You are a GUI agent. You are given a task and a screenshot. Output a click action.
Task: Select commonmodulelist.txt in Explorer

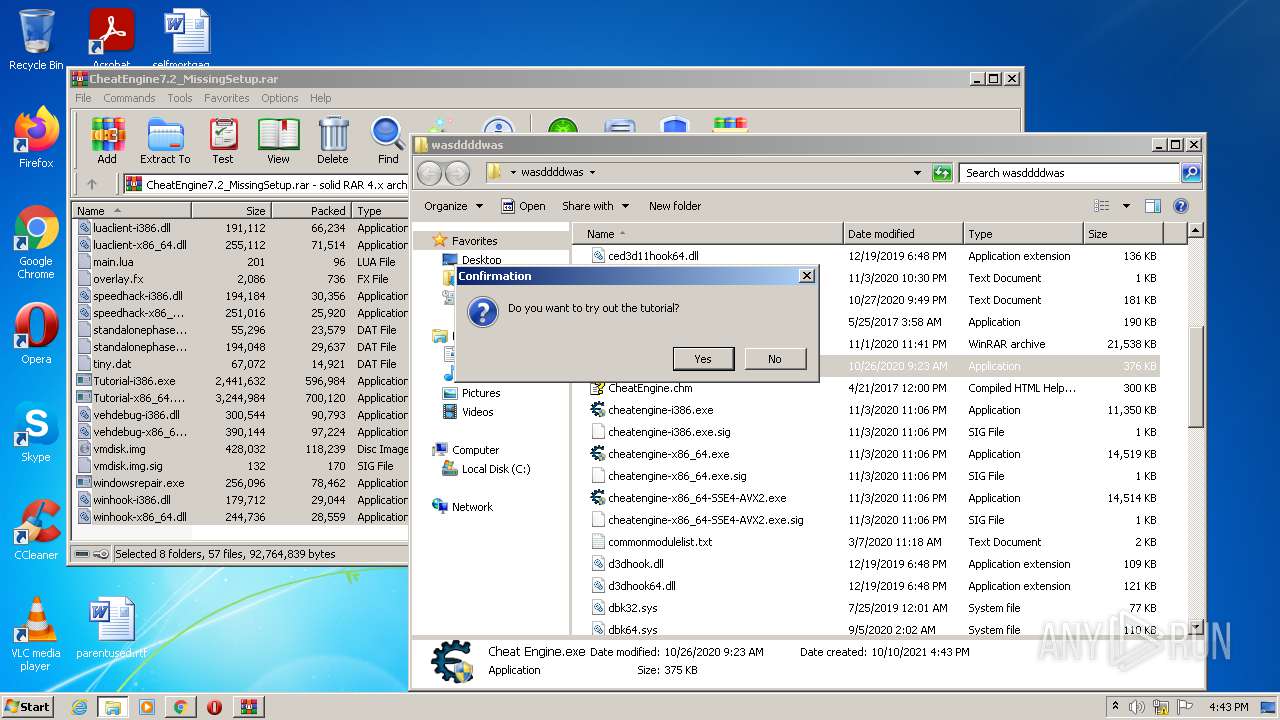click(660, 542)
